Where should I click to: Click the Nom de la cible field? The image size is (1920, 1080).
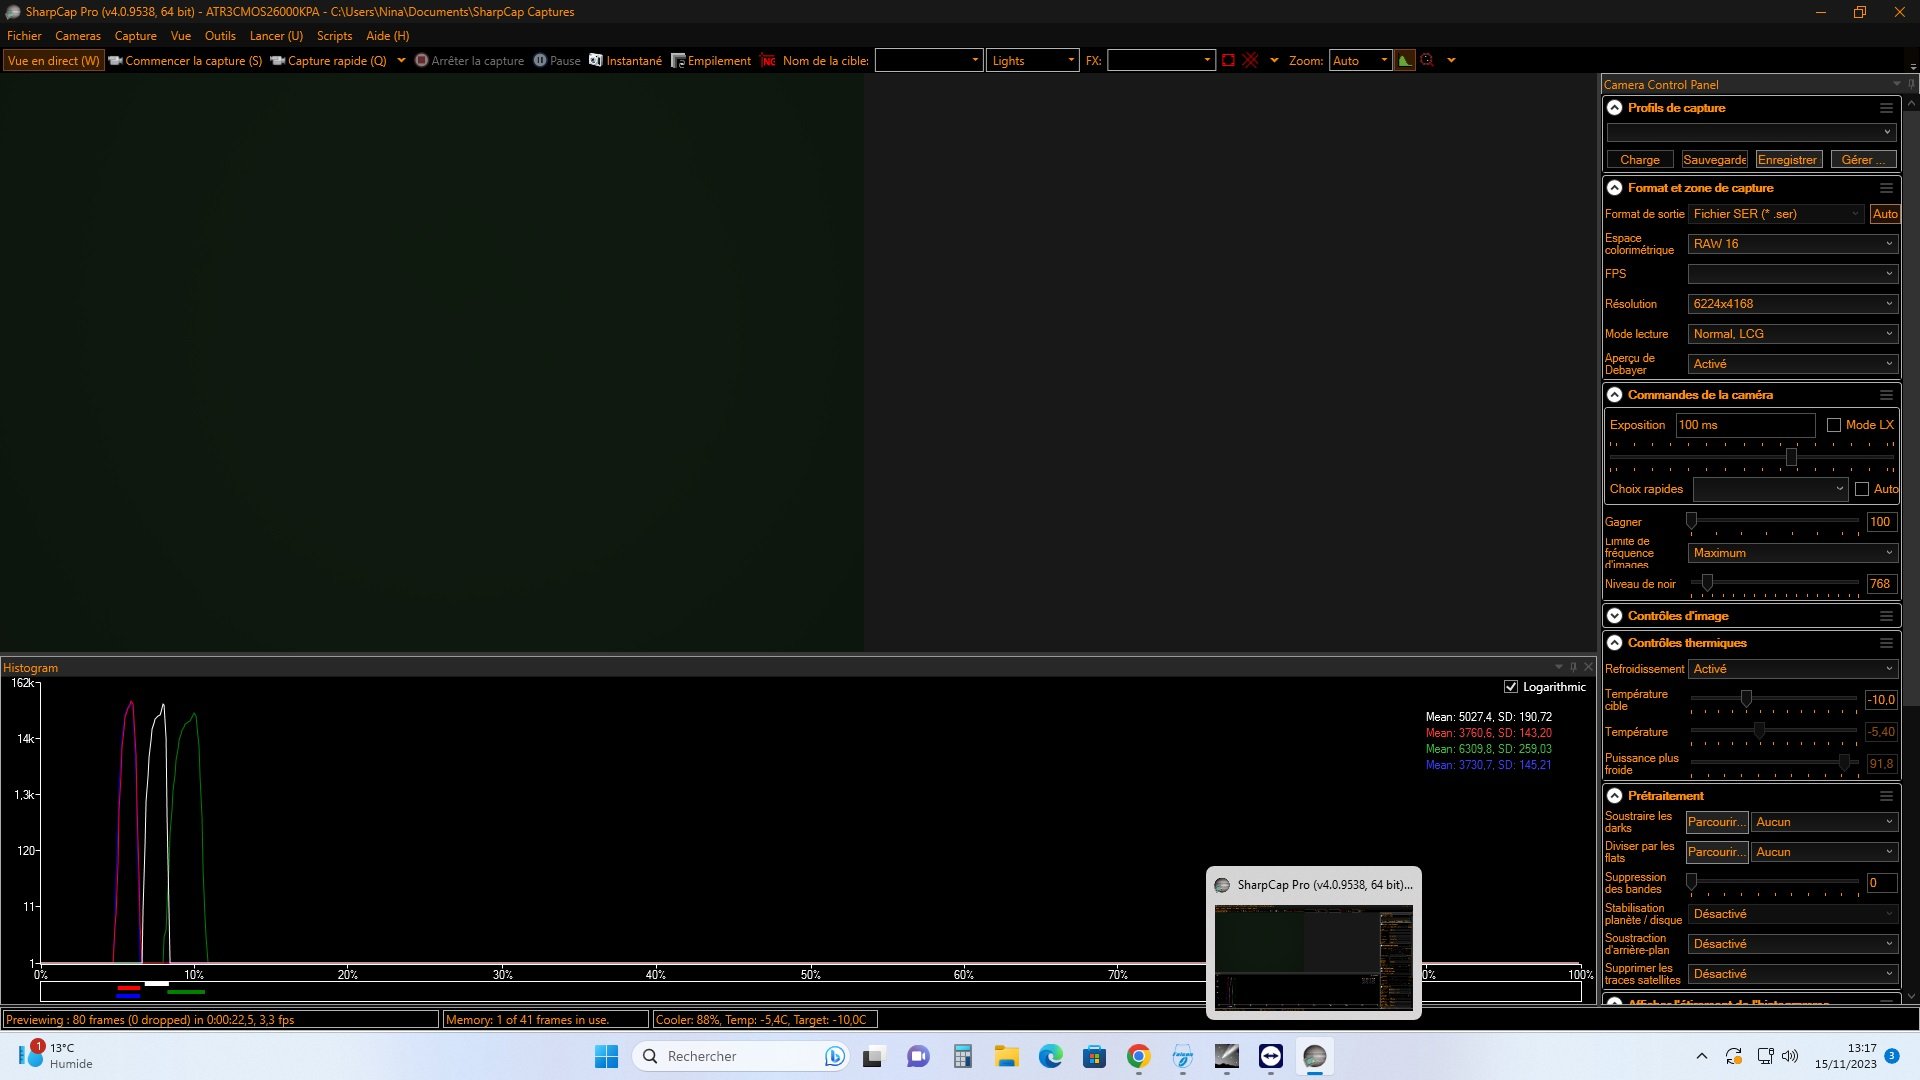click(x=929, y=61)
